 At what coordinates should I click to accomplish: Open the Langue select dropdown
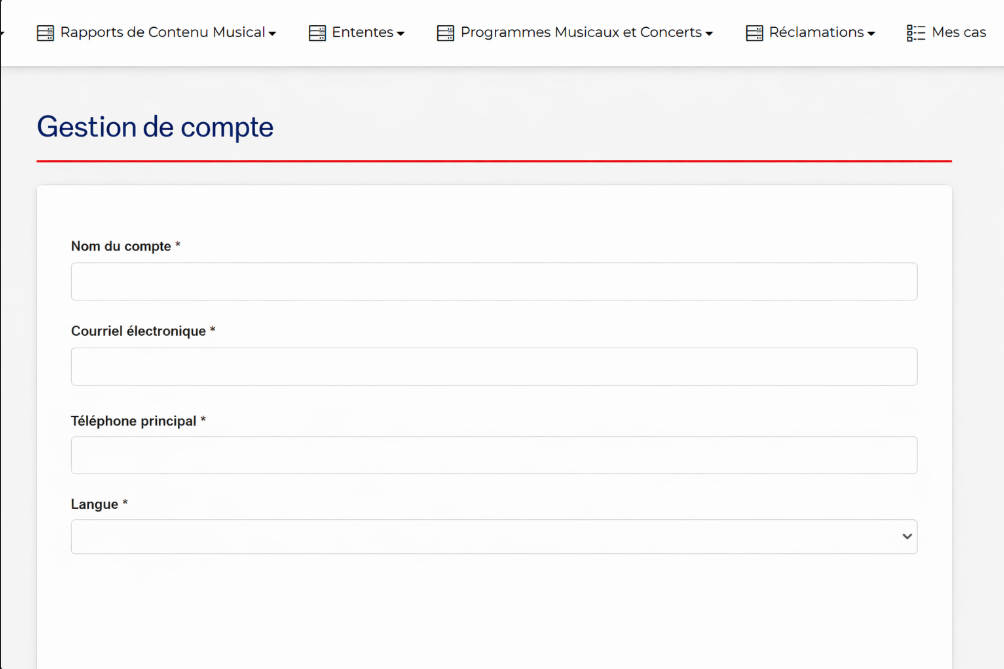click(494, 537)
